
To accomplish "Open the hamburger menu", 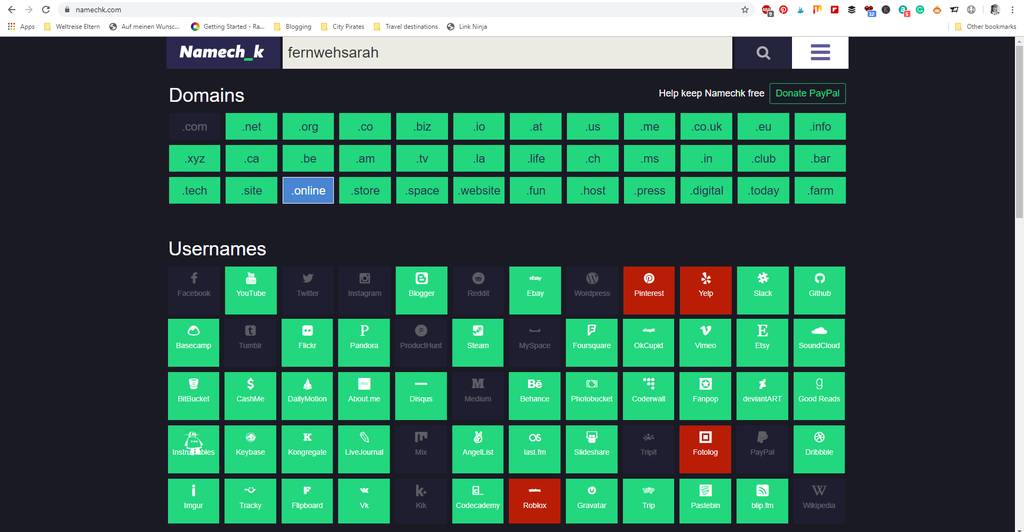I will [x=820, y=53].
